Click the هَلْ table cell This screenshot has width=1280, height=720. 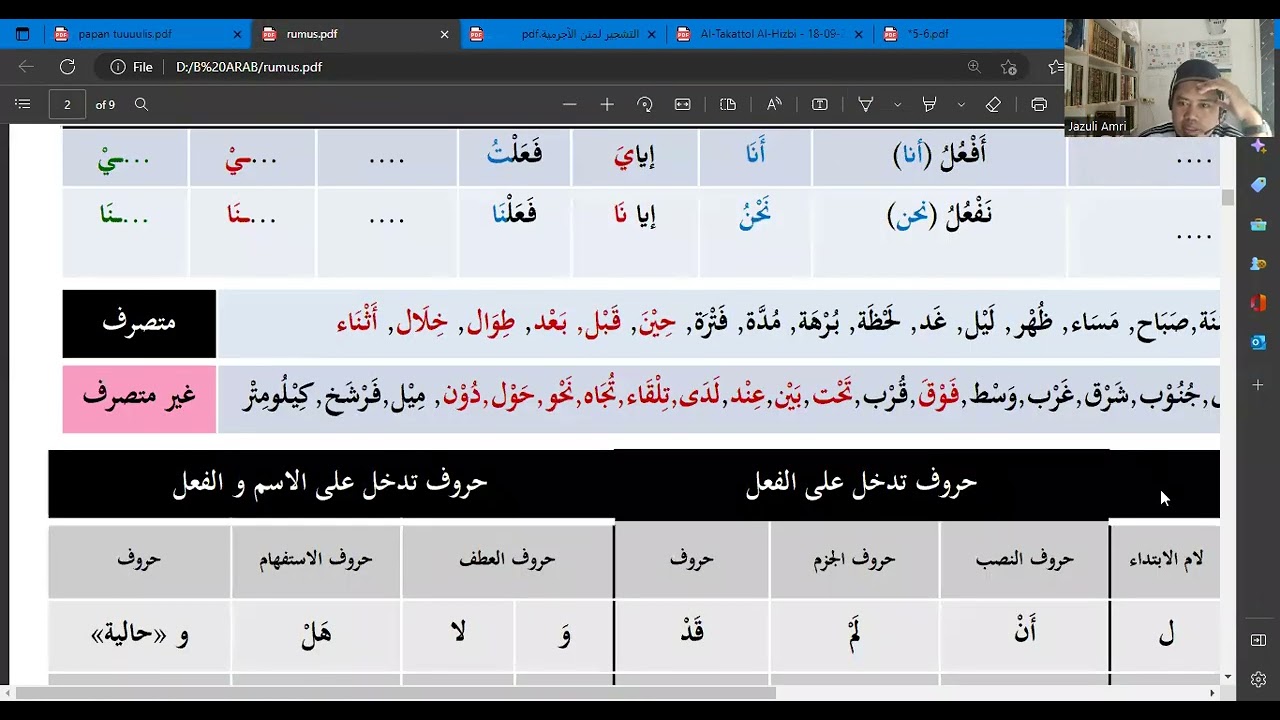pos(316,634)
